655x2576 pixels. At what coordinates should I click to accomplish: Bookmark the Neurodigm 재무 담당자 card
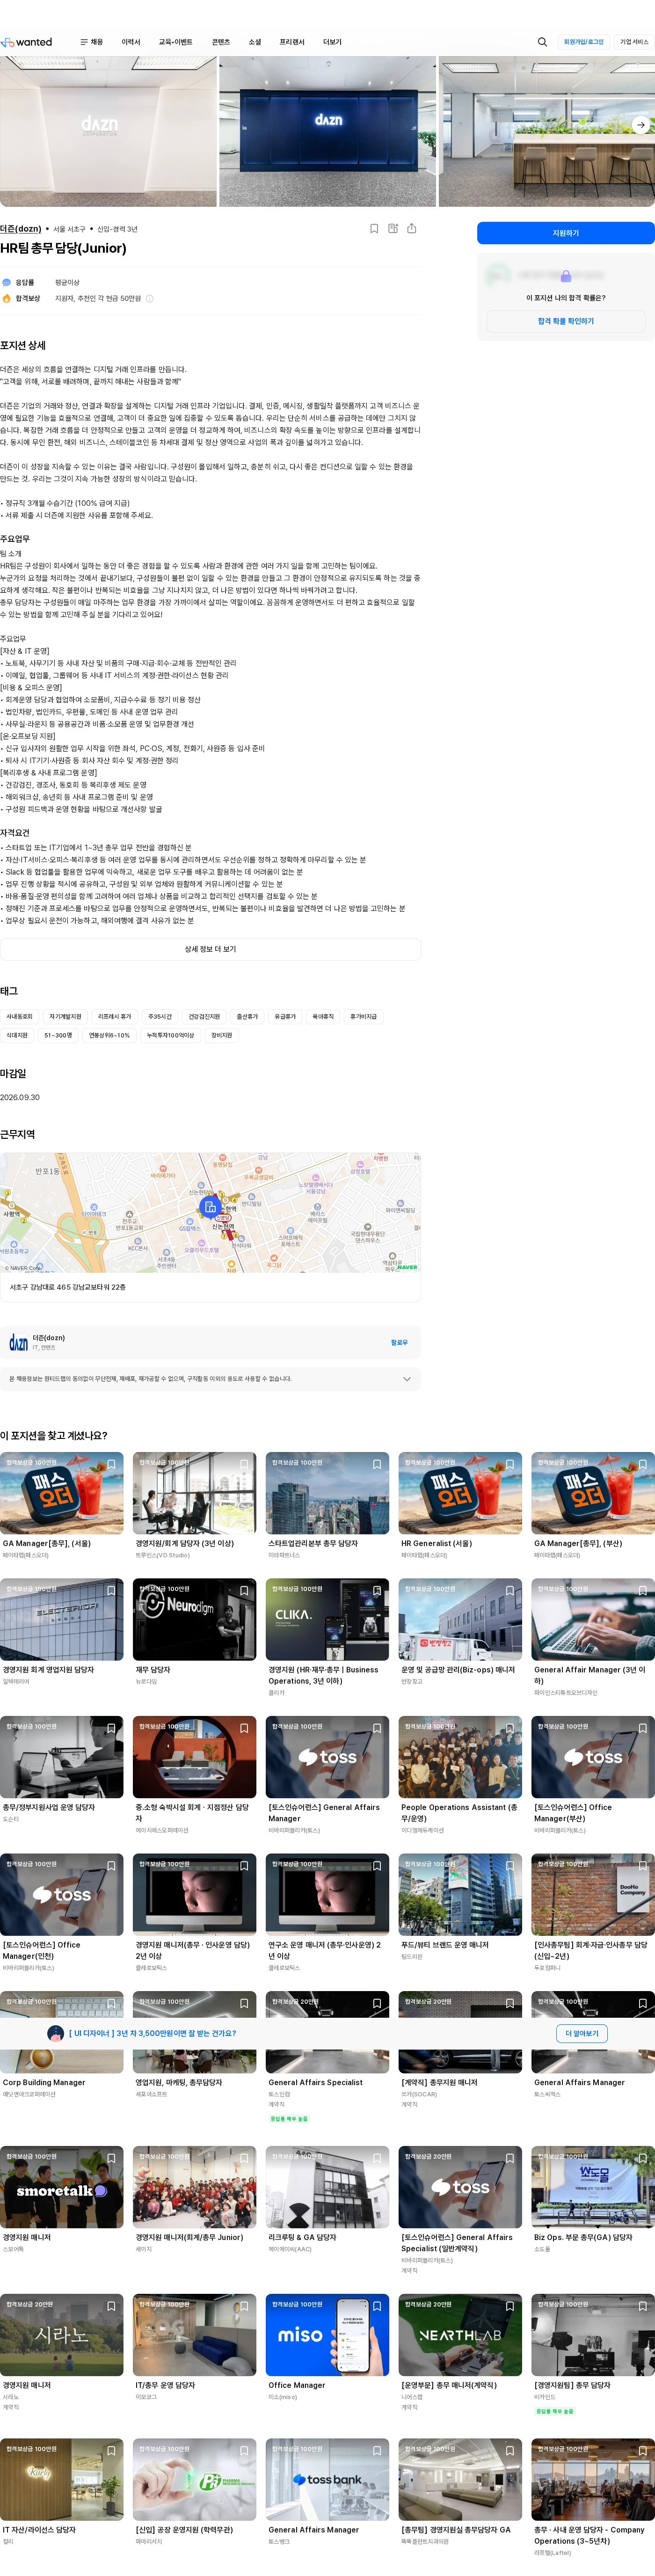coord(244,1590)
